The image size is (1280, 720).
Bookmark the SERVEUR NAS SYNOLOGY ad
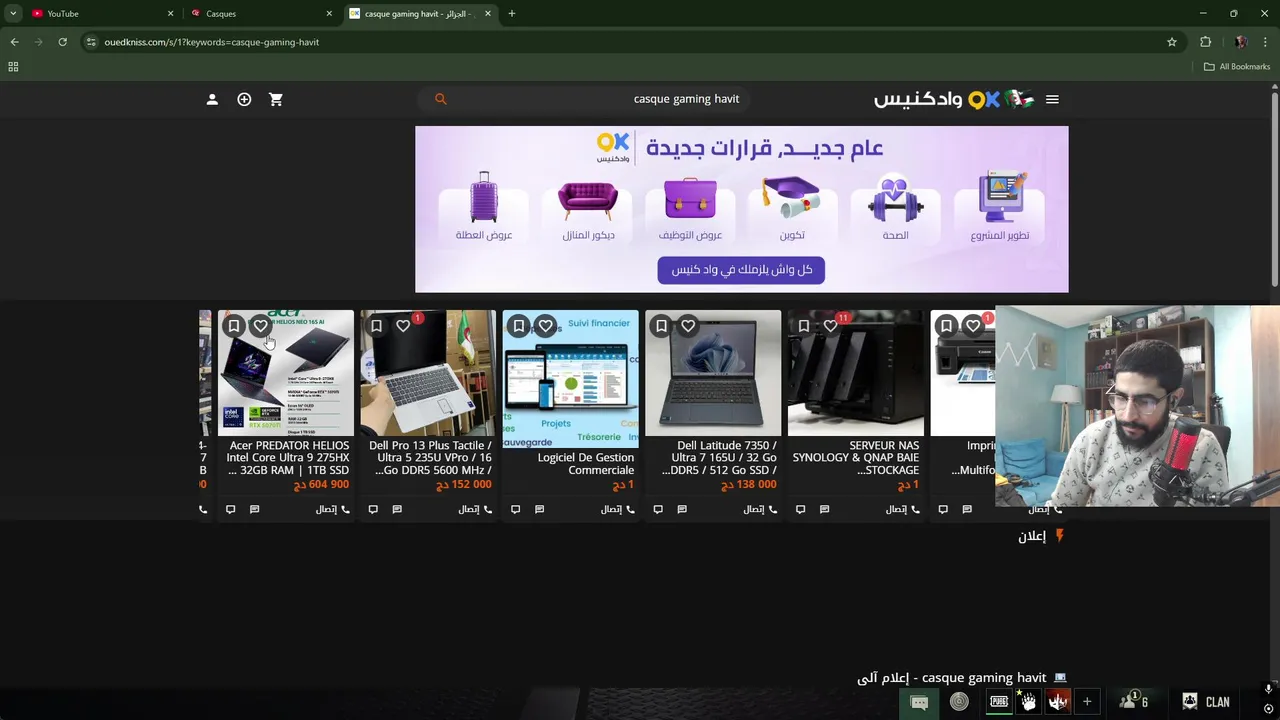click(803, 326)
